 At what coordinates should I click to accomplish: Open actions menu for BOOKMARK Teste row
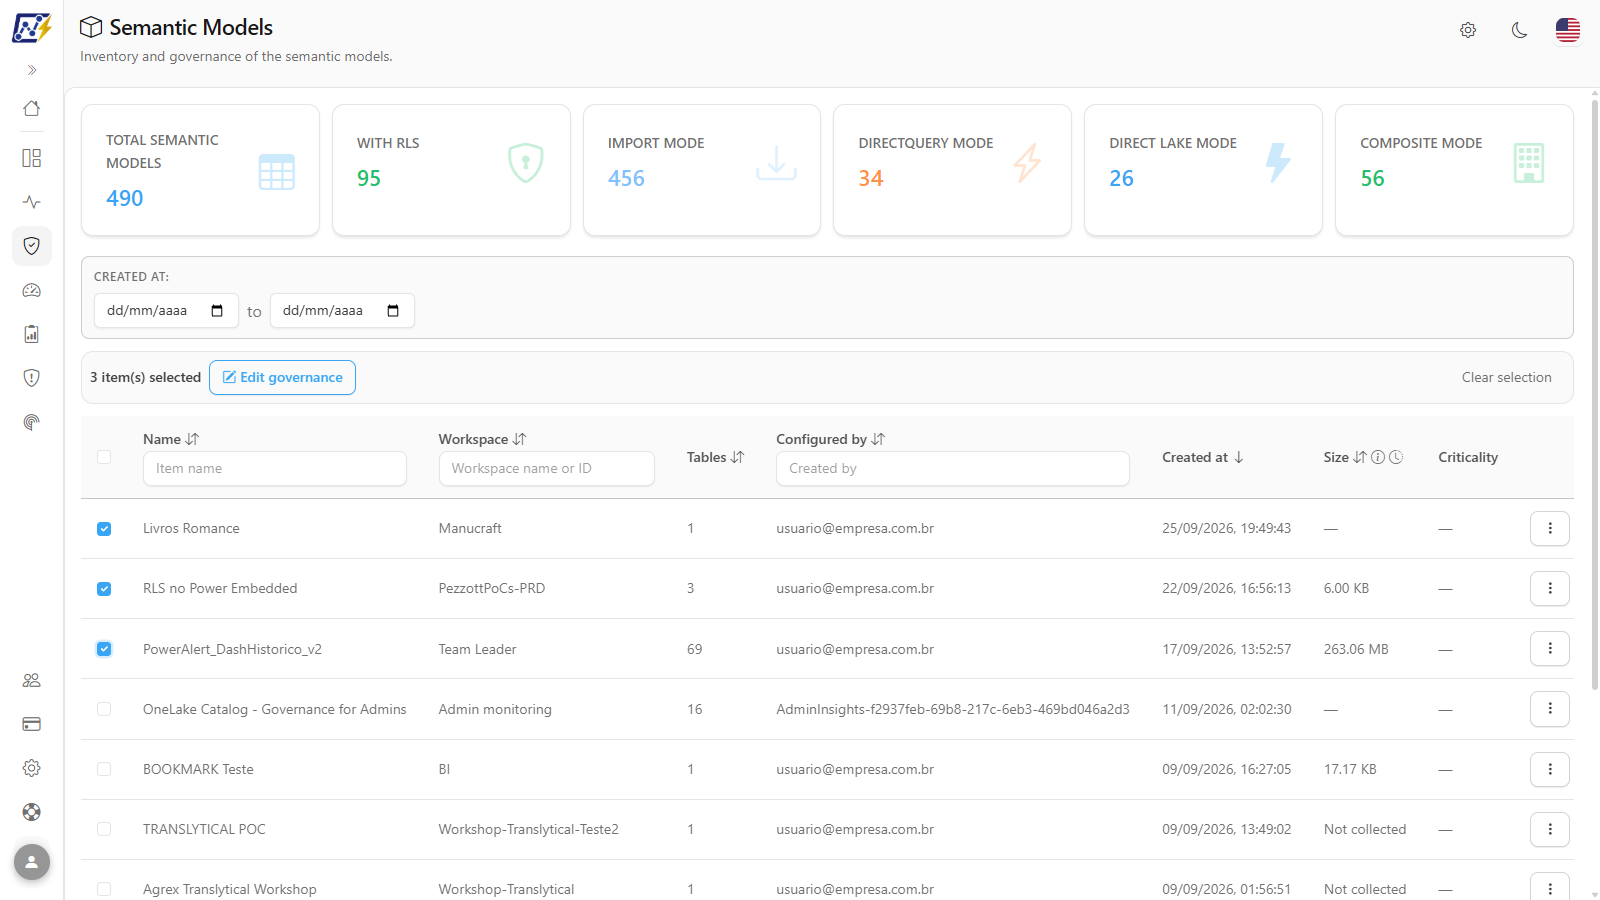[1550, 769]
